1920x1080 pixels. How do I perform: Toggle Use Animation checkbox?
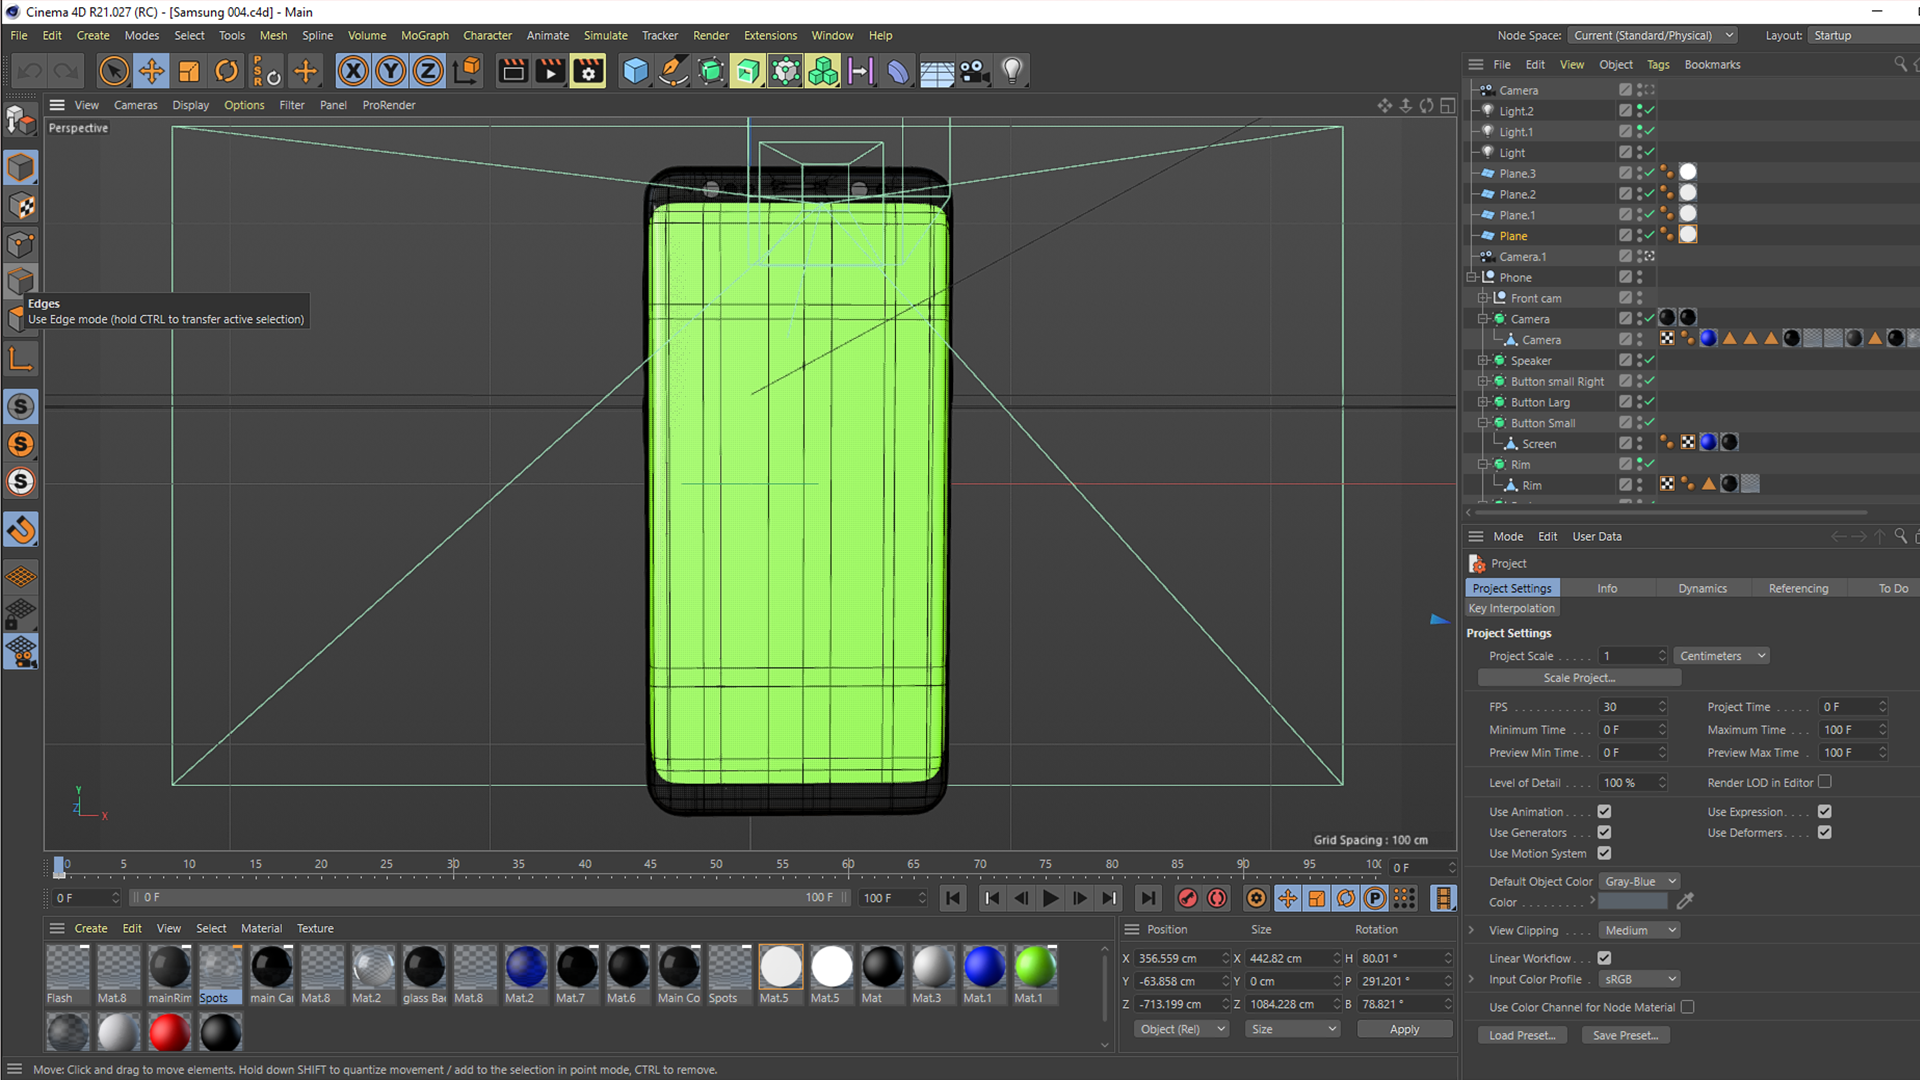[1604, 812]
